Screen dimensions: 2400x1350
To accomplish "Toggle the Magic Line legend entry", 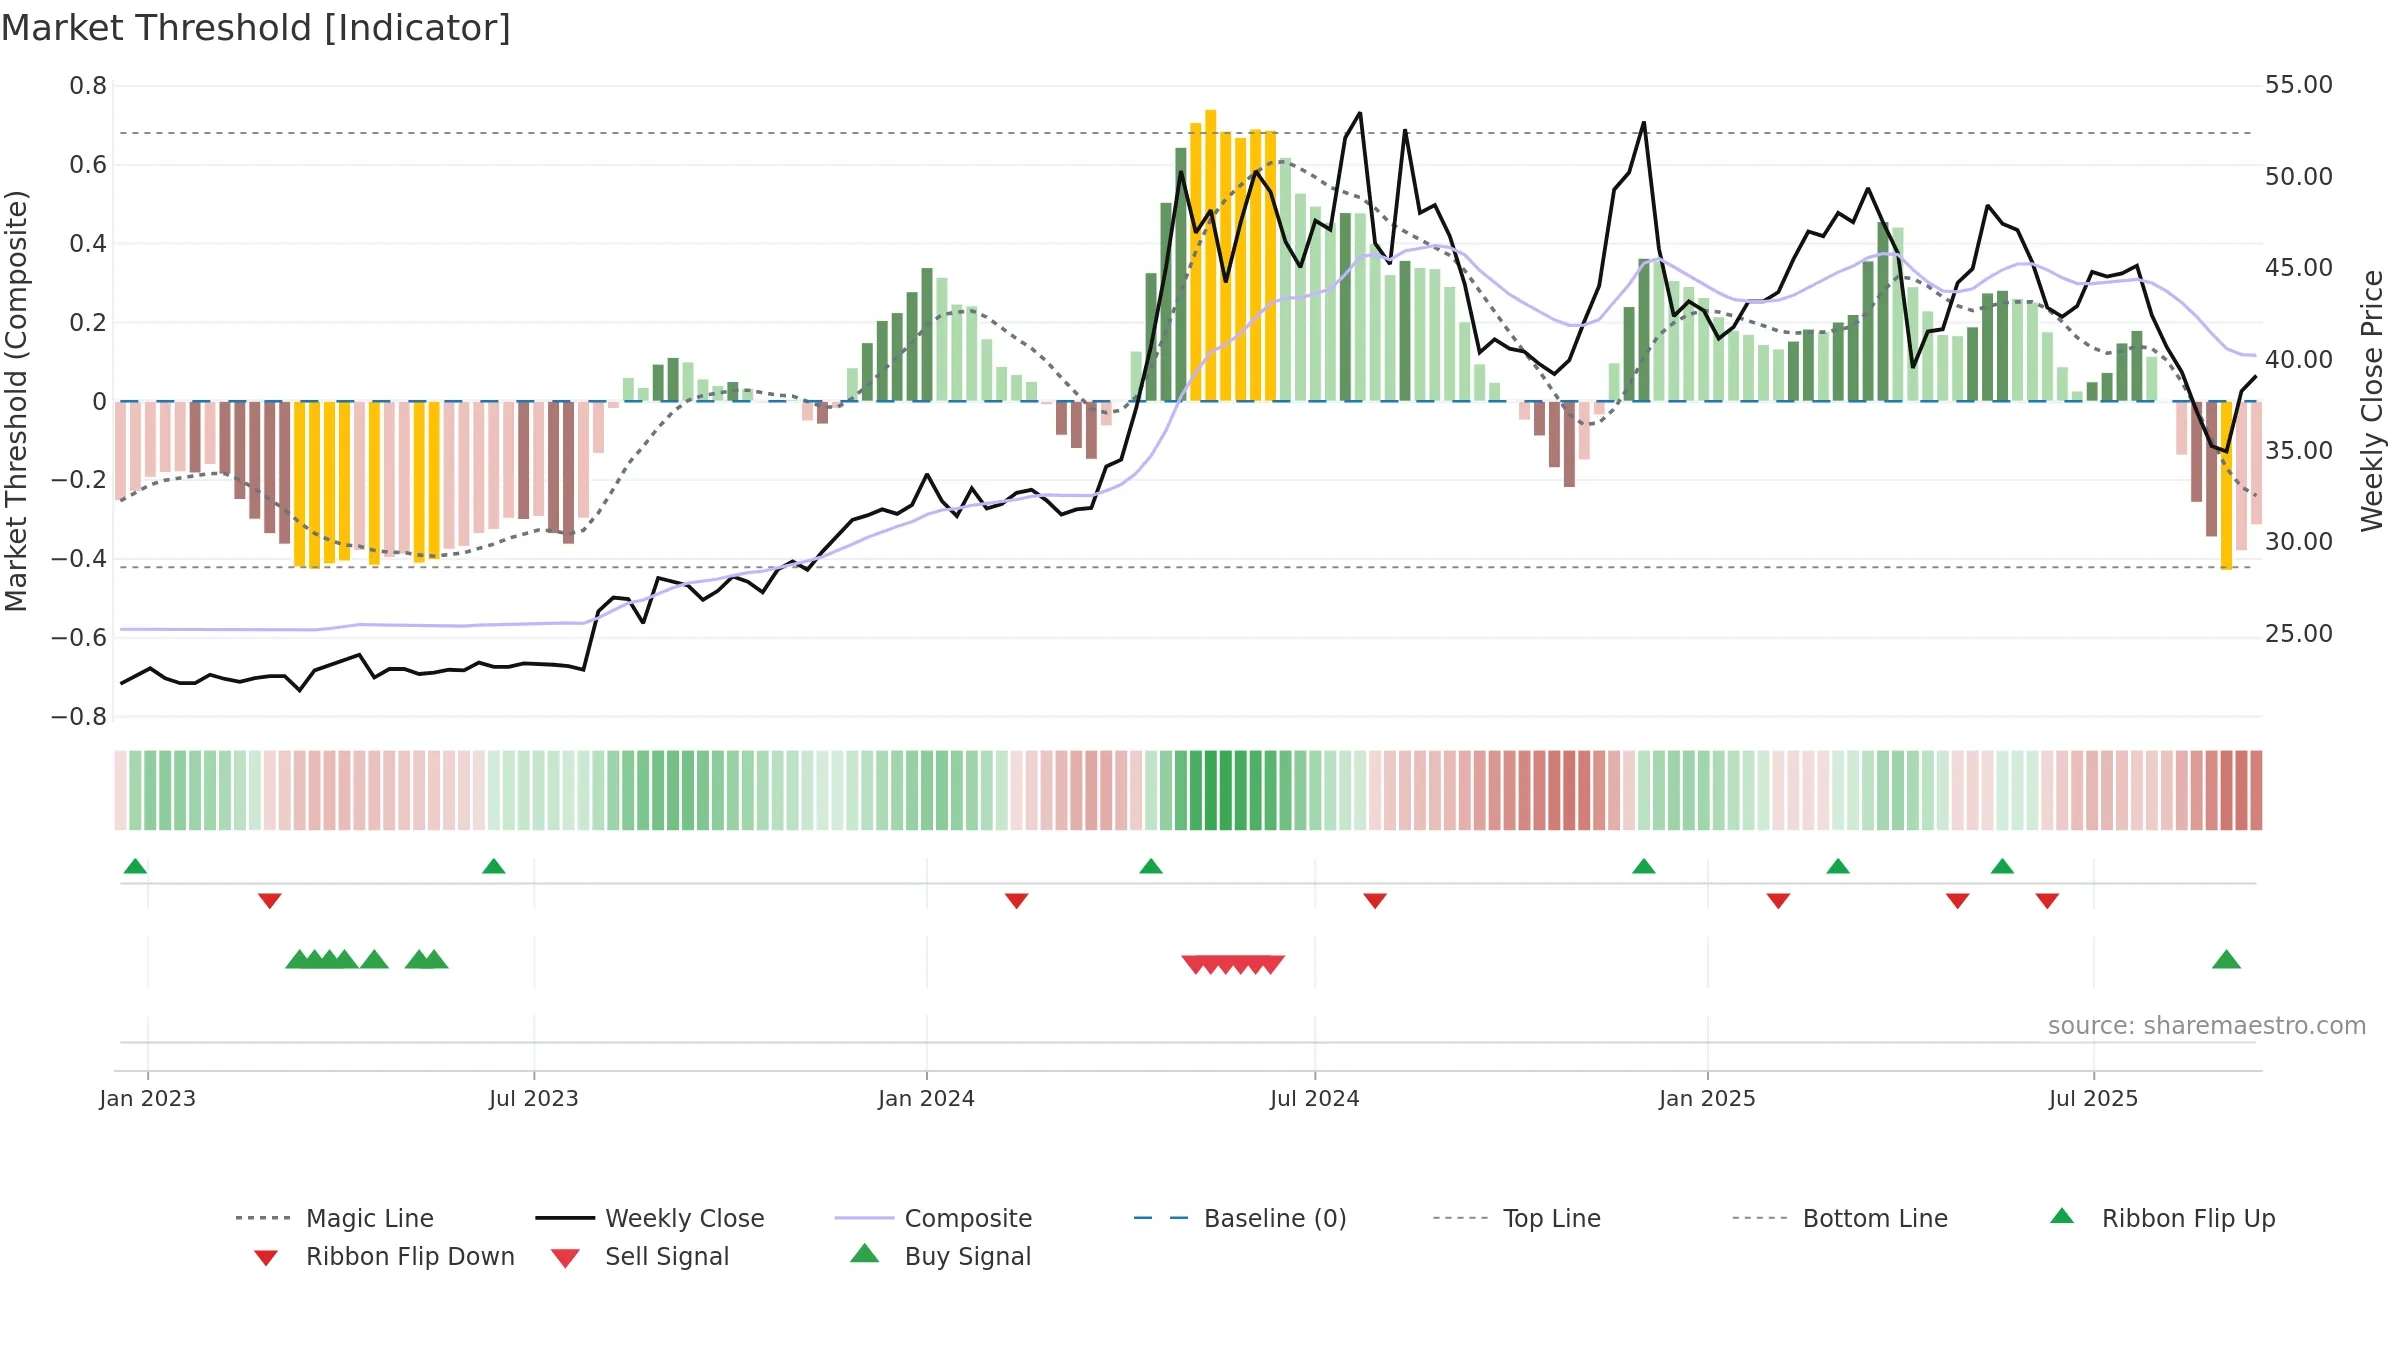I will pyautogui.click(x=334, y=1218).
